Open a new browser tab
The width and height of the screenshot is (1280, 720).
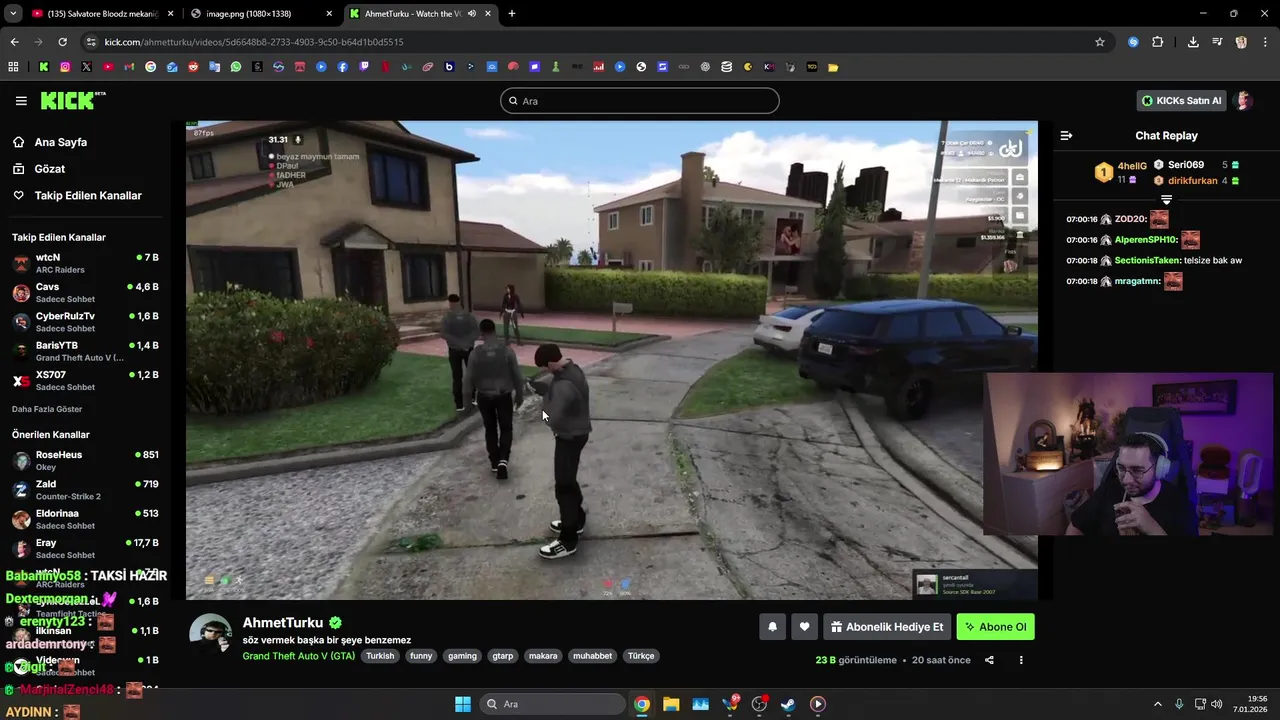coord(512,13)
